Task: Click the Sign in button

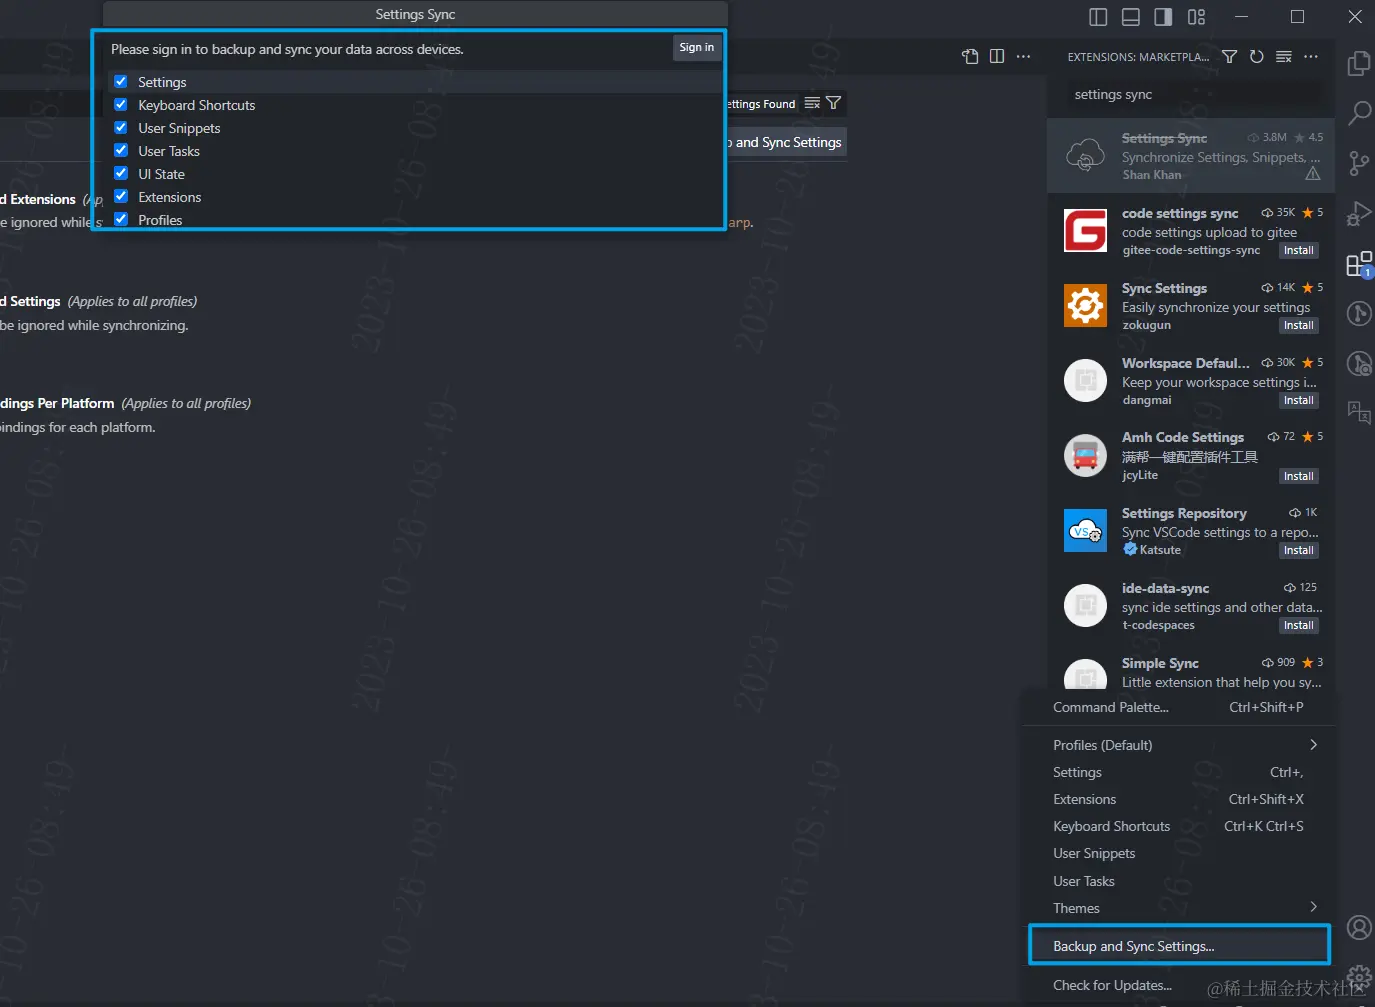Action: click(x=697, y=47)
